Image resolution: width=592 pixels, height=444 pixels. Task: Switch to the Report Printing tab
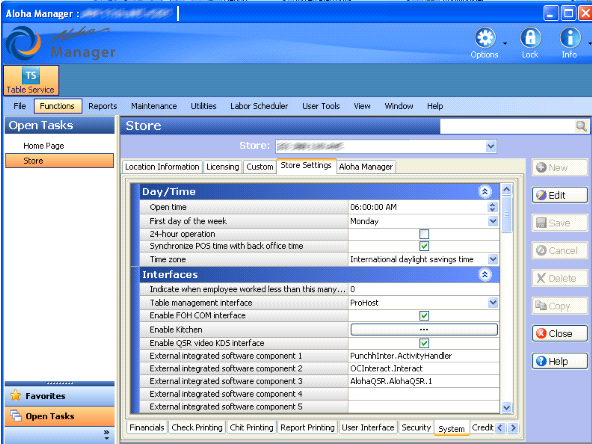(x=307, y=427)
